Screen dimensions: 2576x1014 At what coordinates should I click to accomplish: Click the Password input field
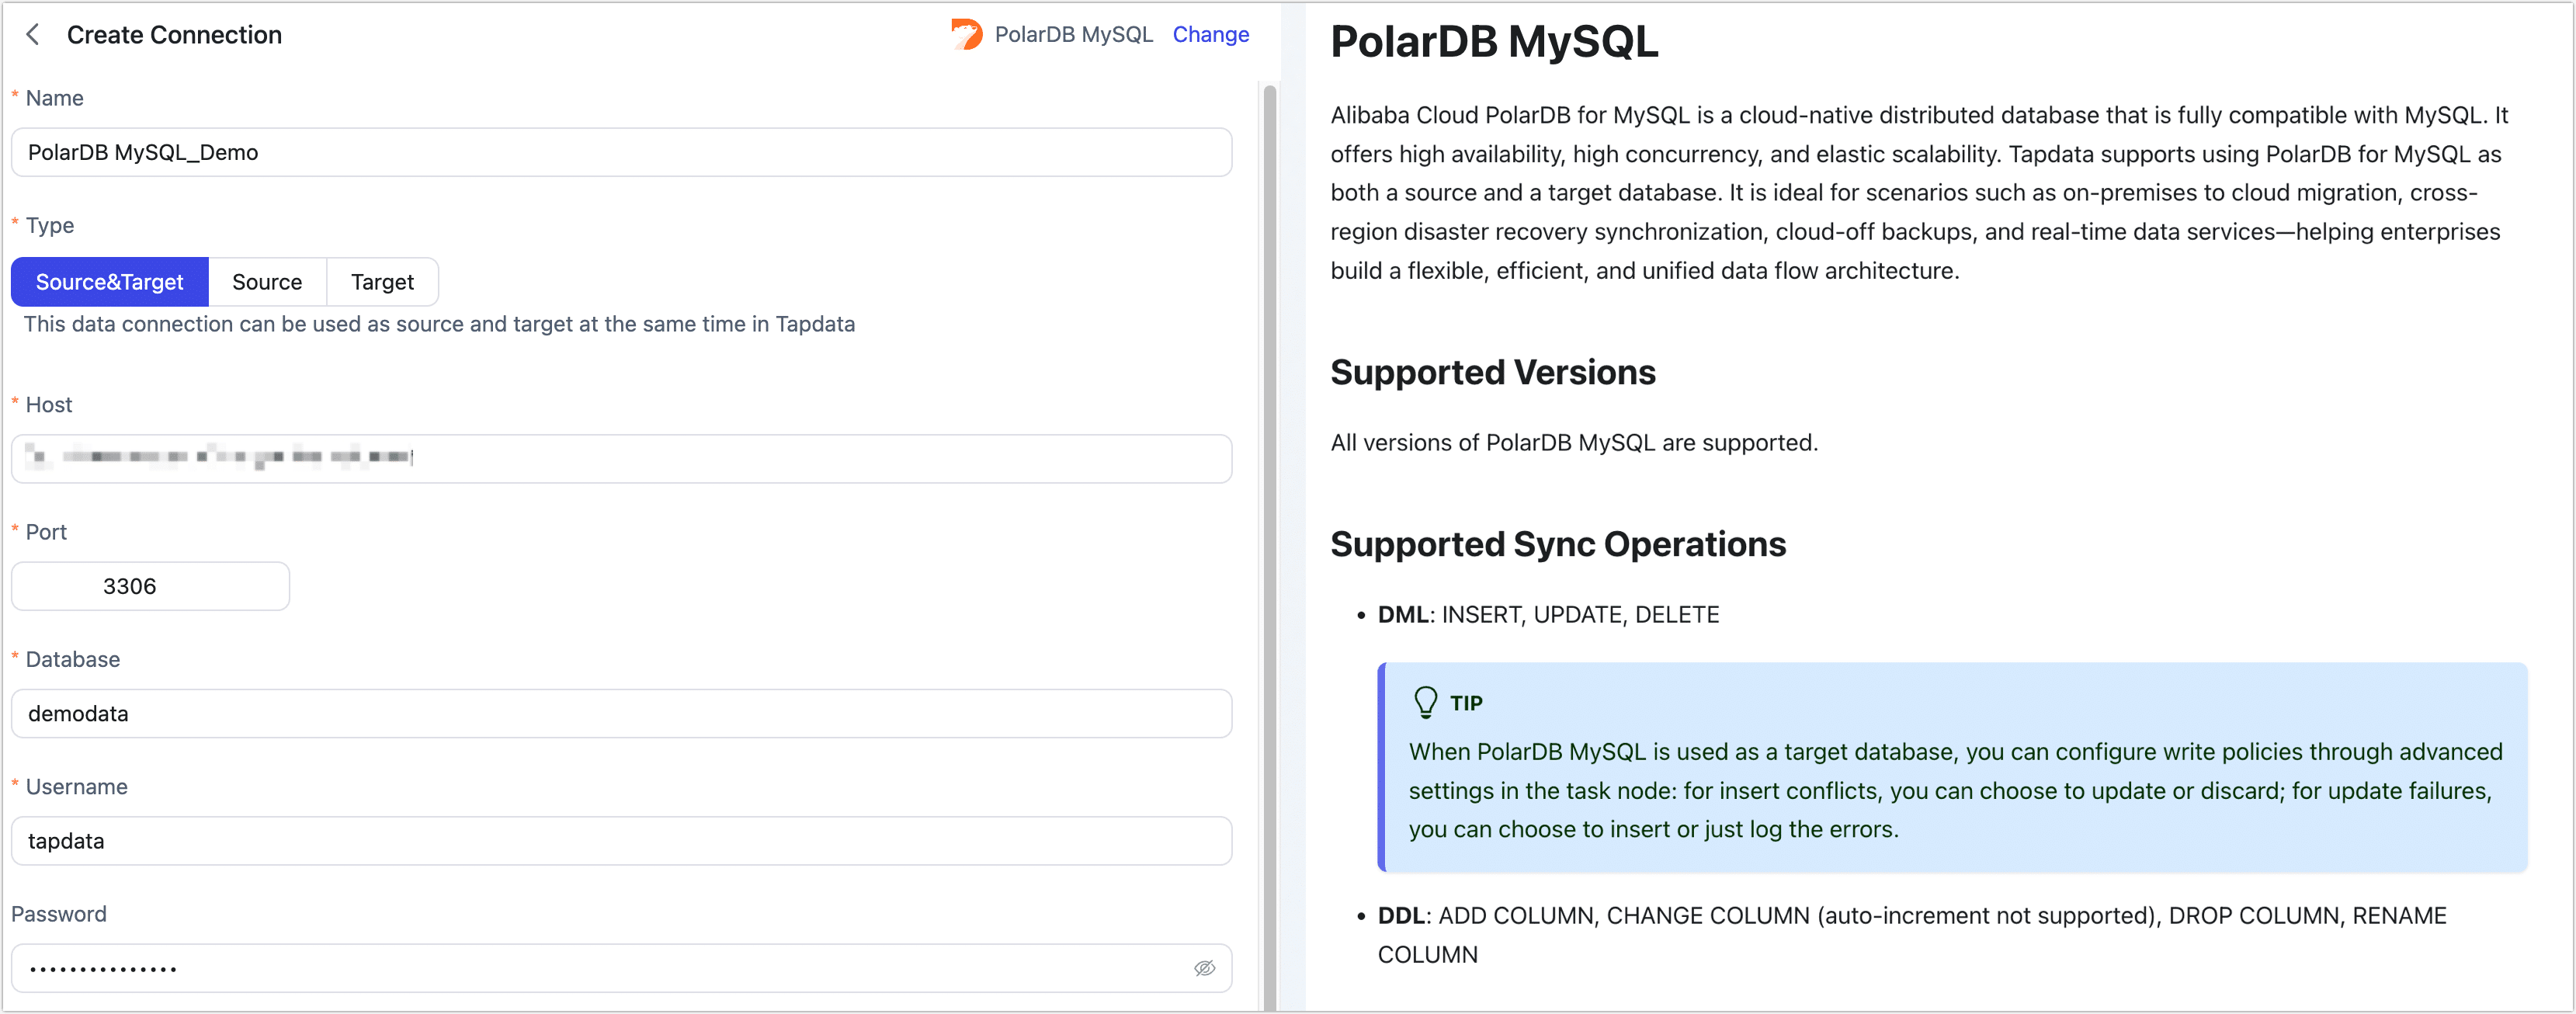(x=600, y=967)
